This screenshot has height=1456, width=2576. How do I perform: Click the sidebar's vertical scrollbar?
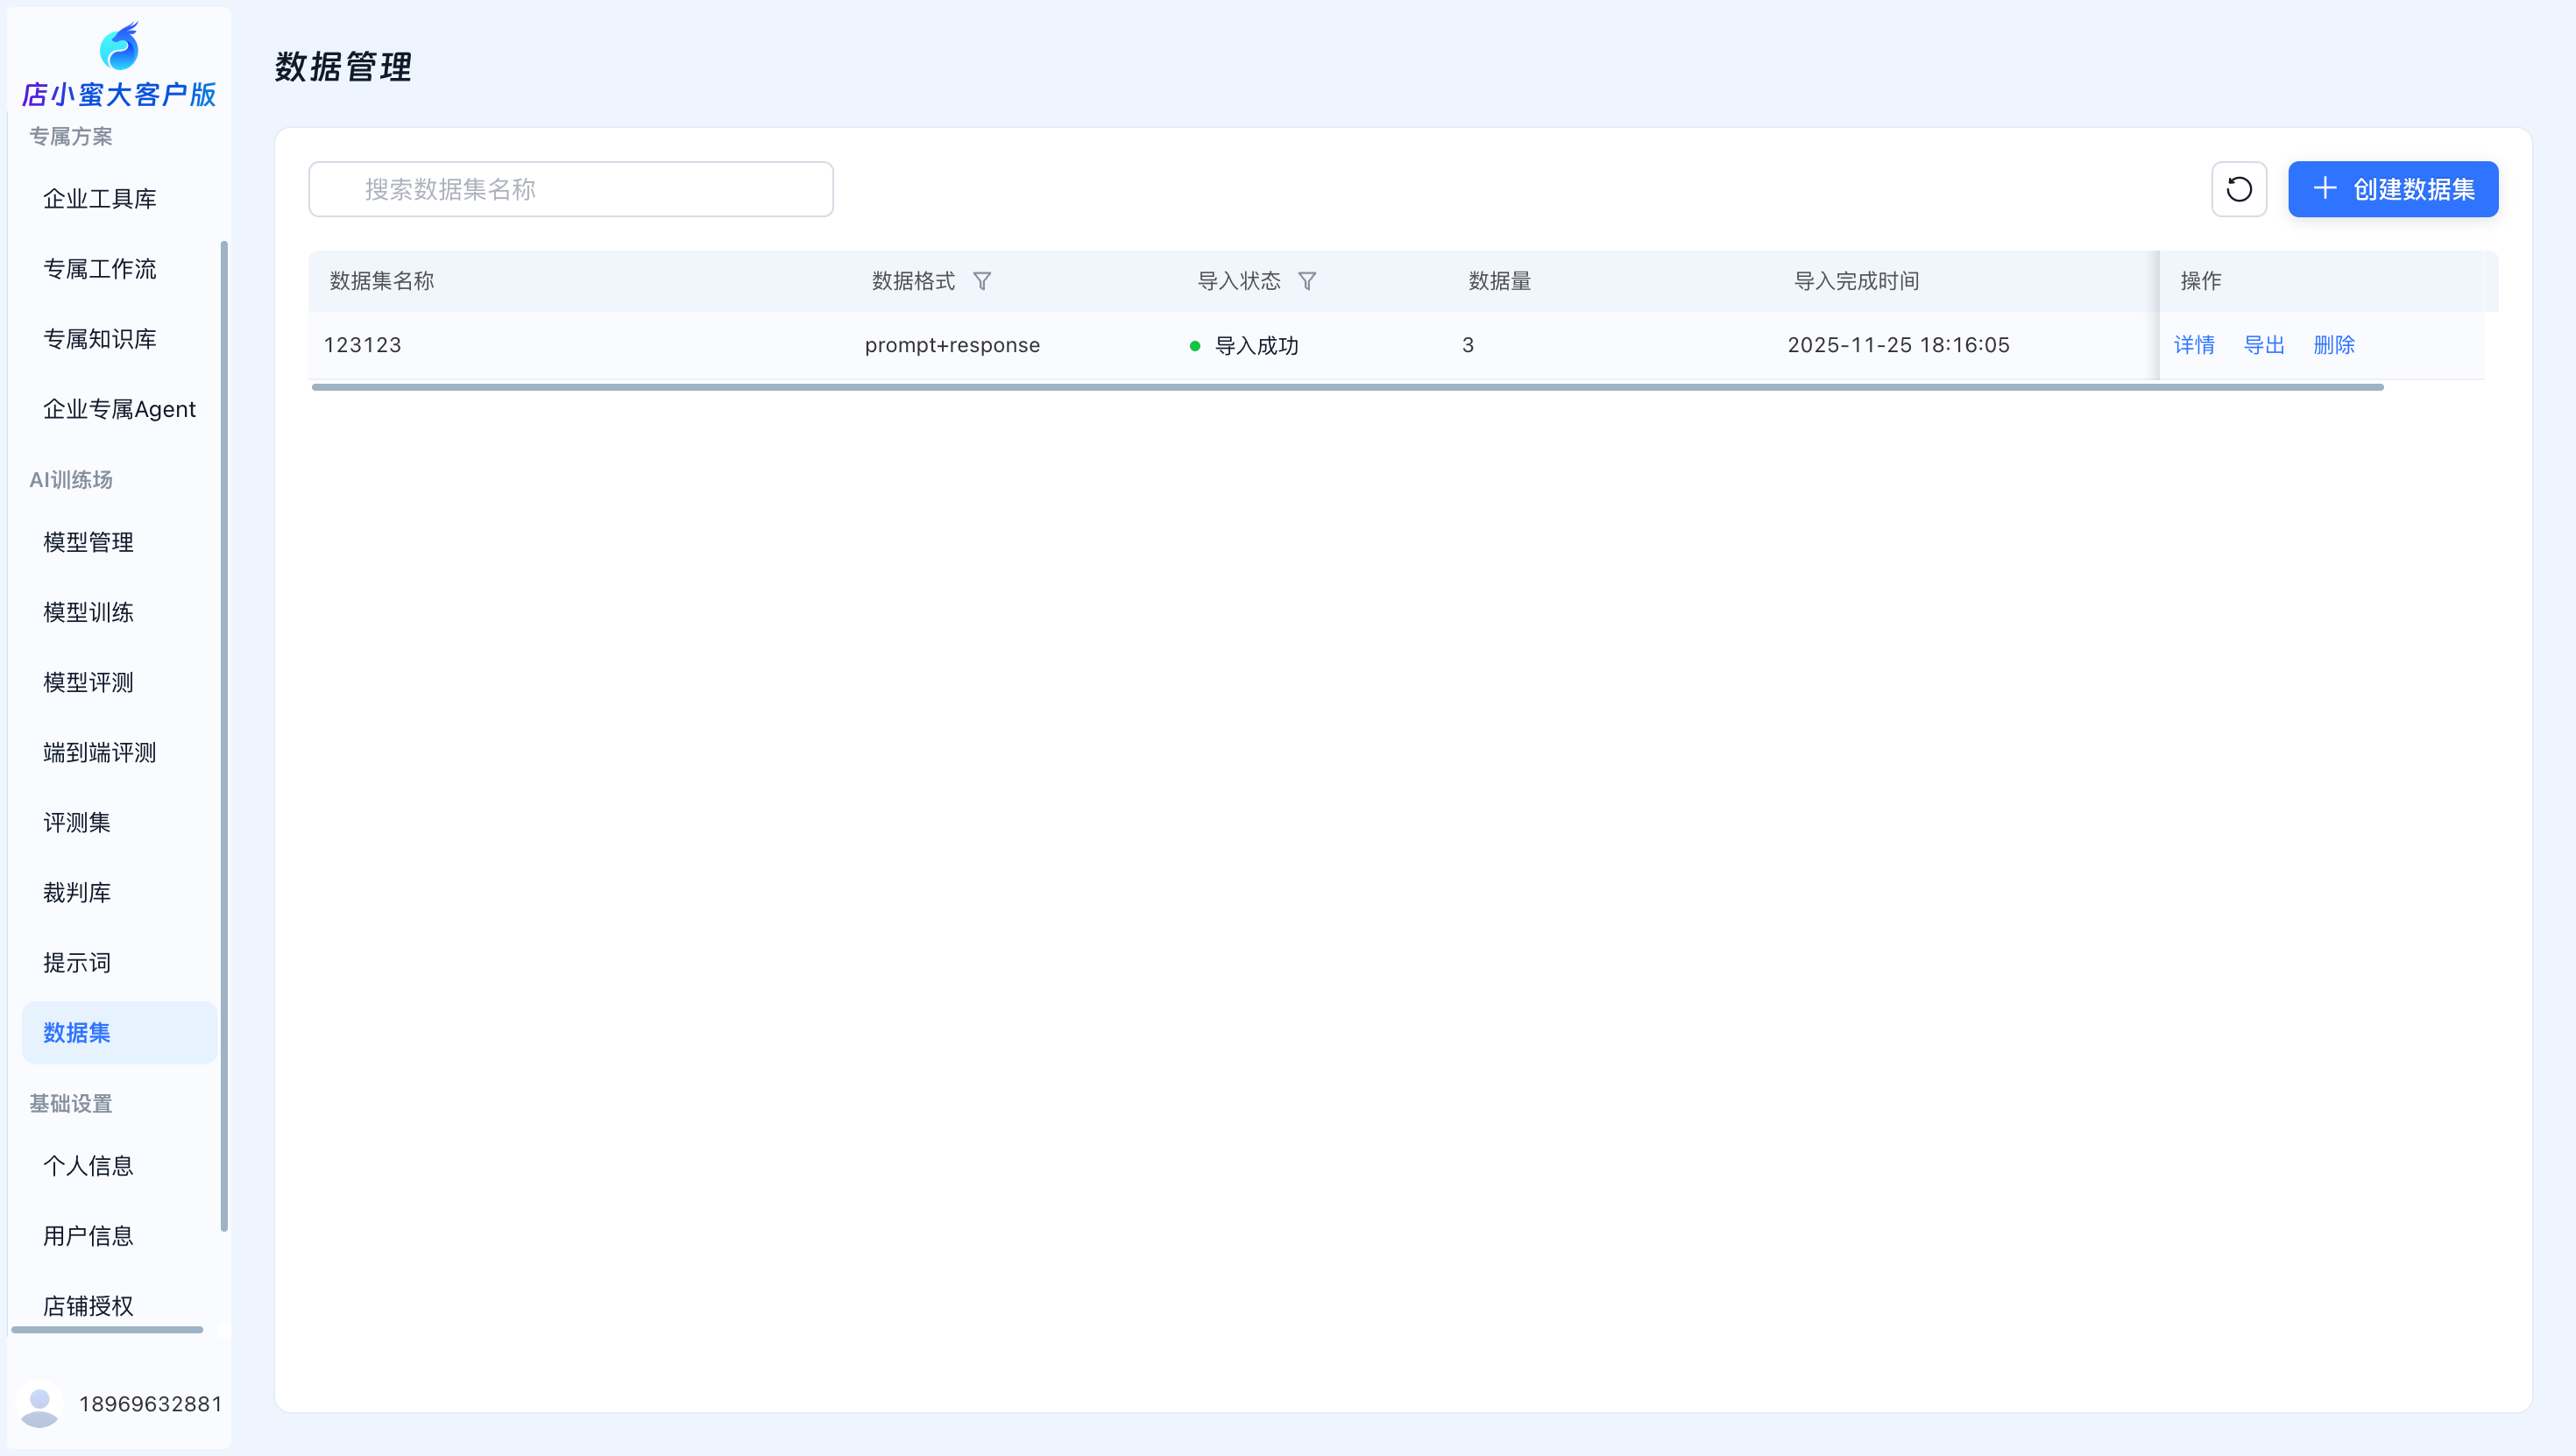(x=224, y=735)
